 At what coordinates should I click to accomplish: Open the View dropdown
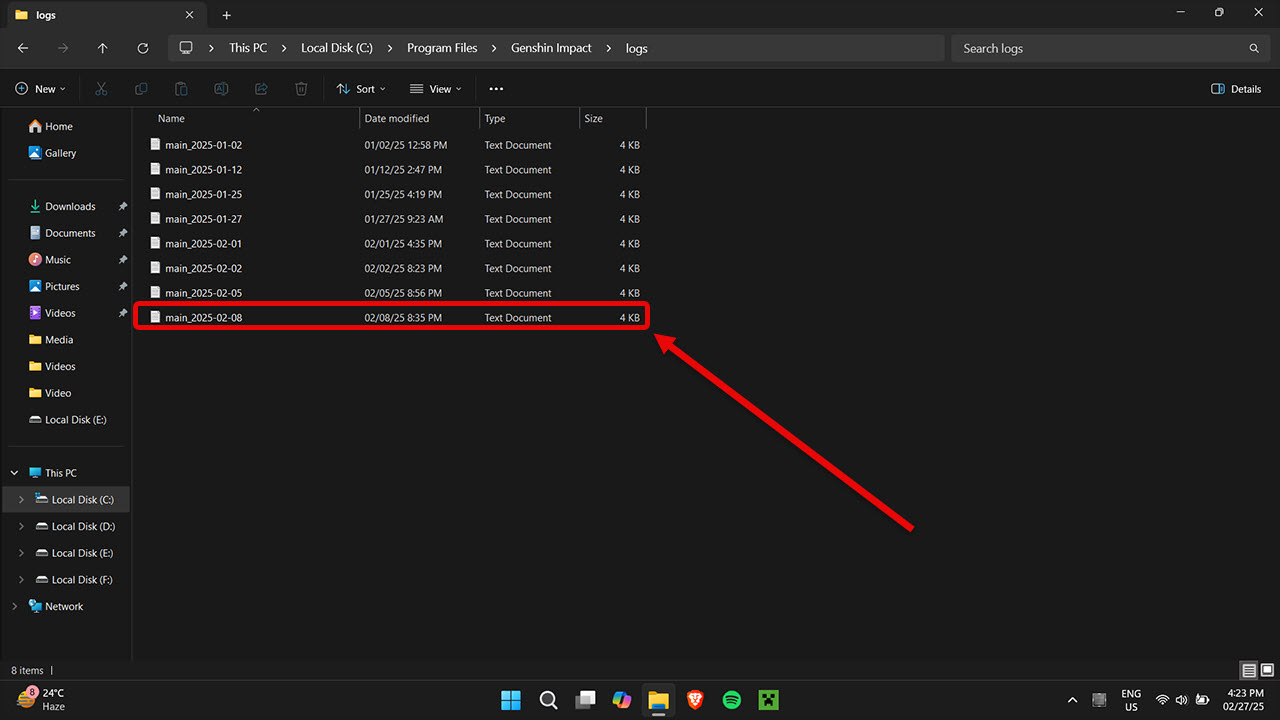436,89
